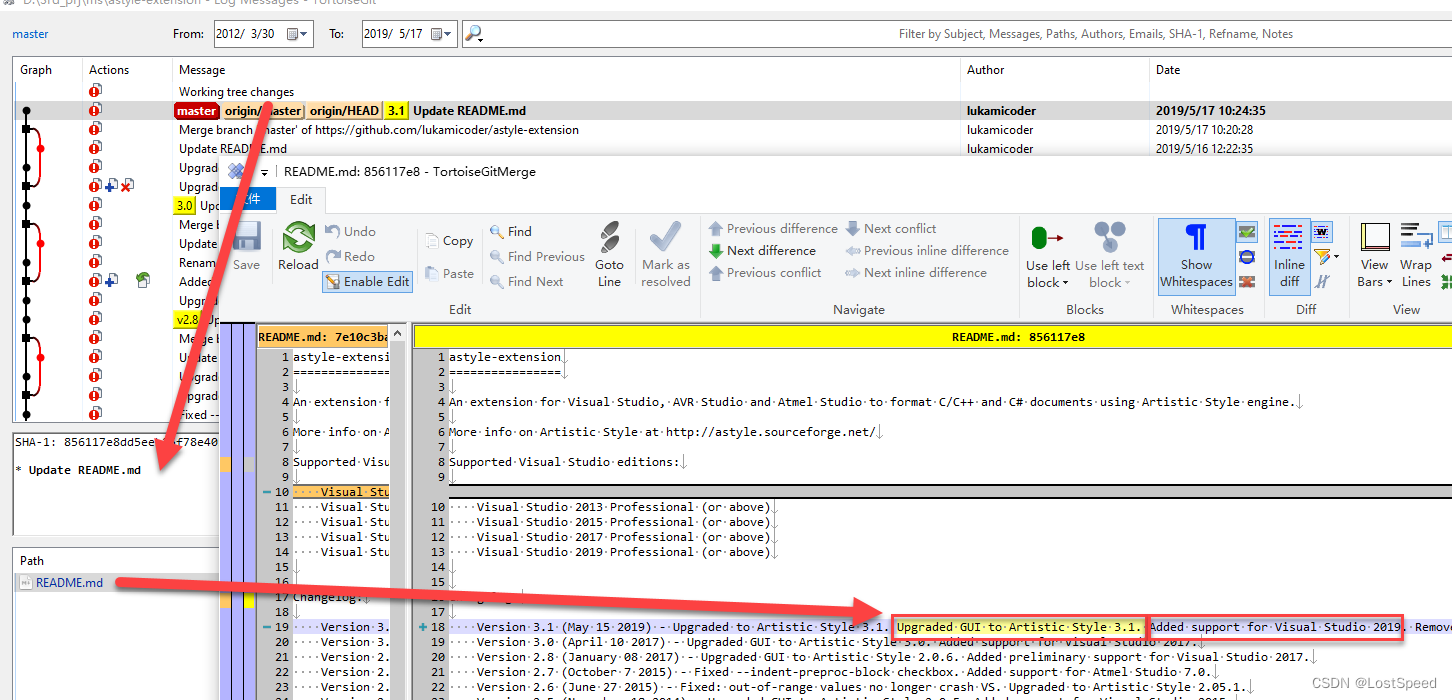1452x700 pixels.
Task: Click Paste in the ribbon
Action: [449, 274]
